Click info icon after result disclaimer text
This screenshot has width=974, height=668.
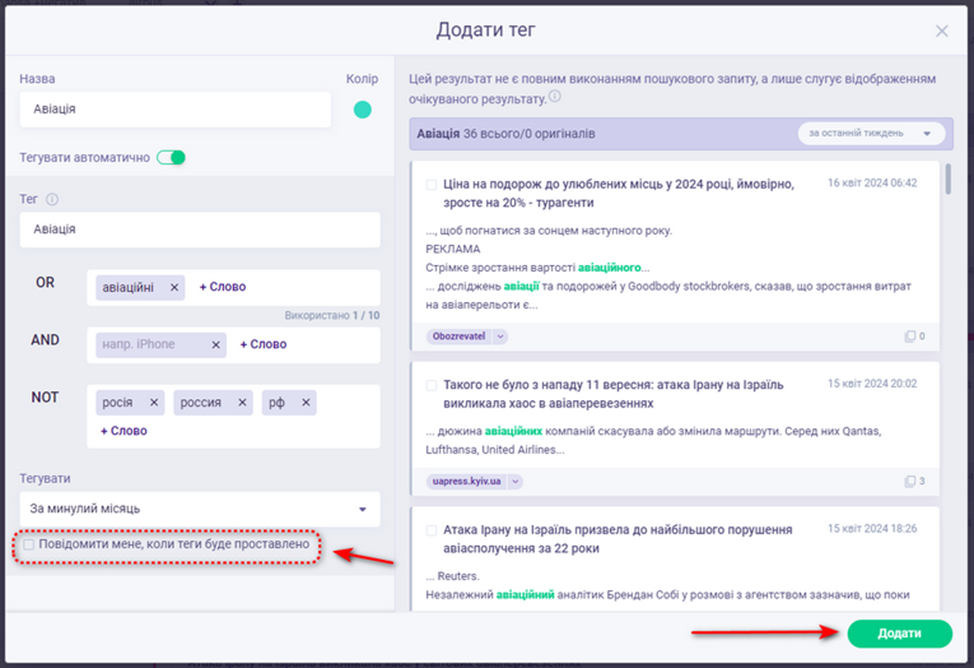click(555, 98)
